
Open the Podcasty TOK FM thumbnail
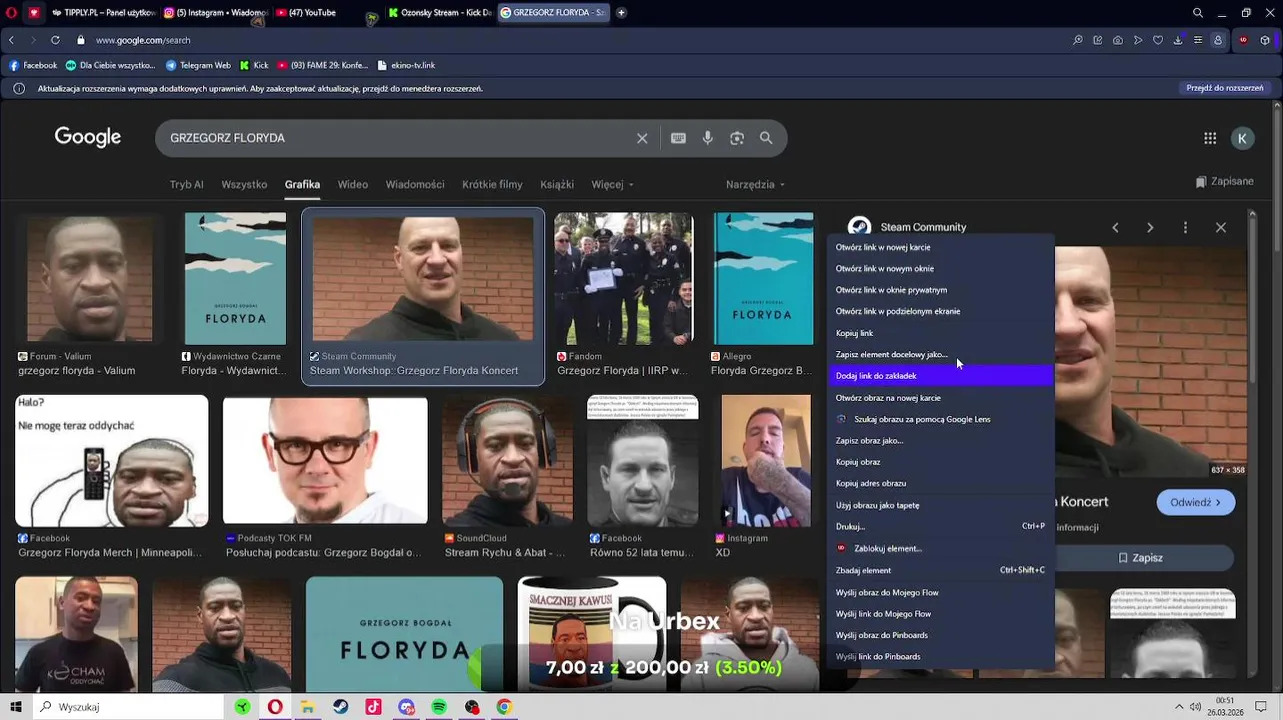click(x=325, y=461)
